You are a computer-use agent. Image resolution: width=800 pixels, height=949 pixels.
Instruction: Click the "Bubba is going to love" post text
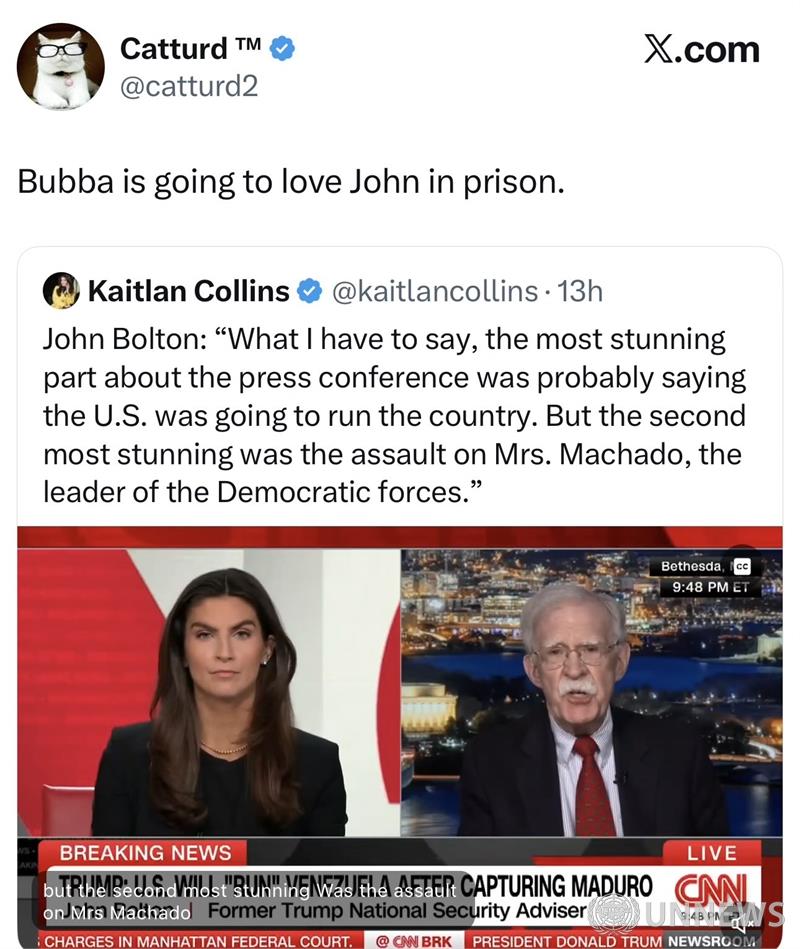[291, 183]
